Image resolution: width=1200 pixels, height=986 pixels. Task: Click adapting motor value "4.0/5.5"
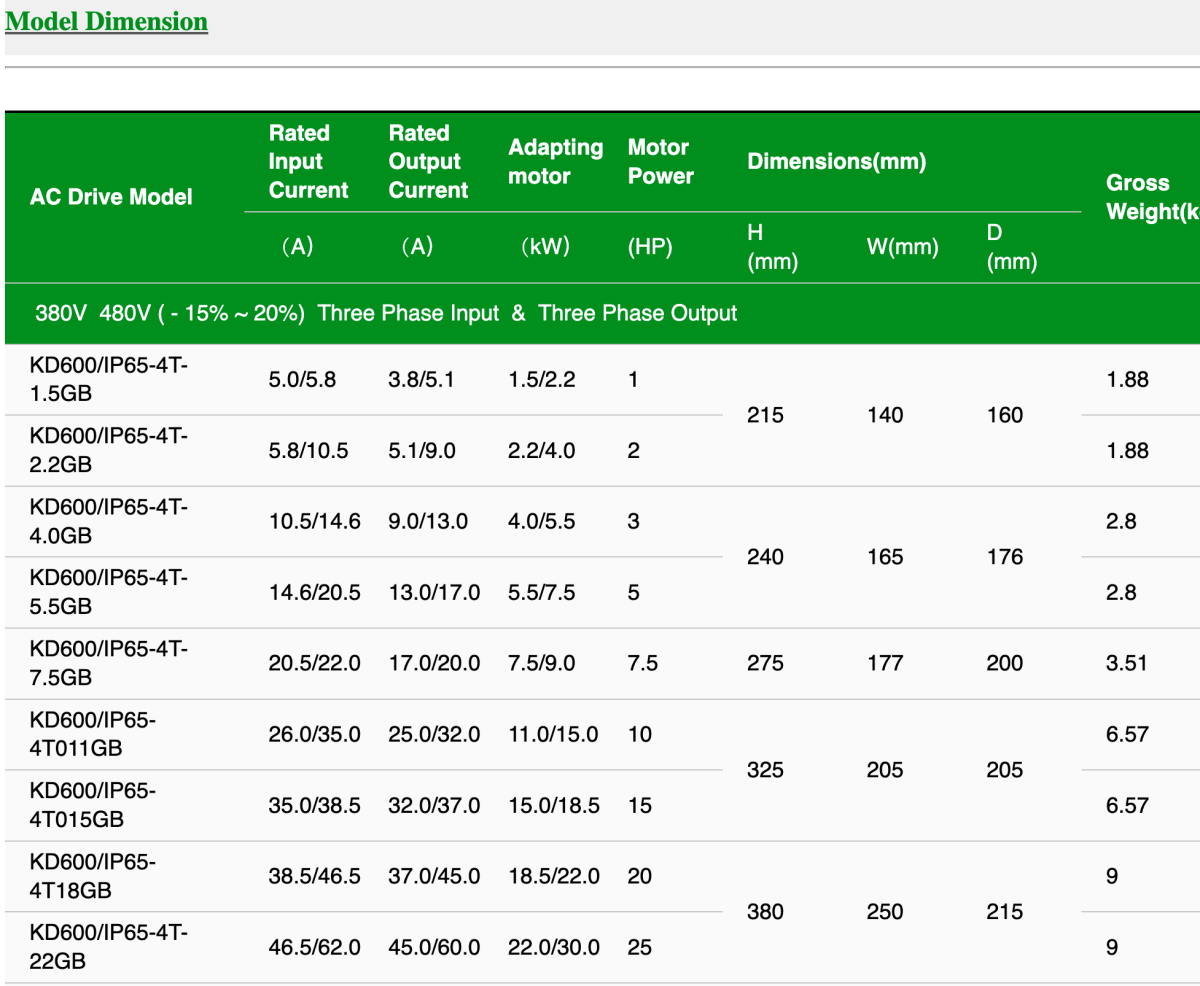click(x=542, y=522)
